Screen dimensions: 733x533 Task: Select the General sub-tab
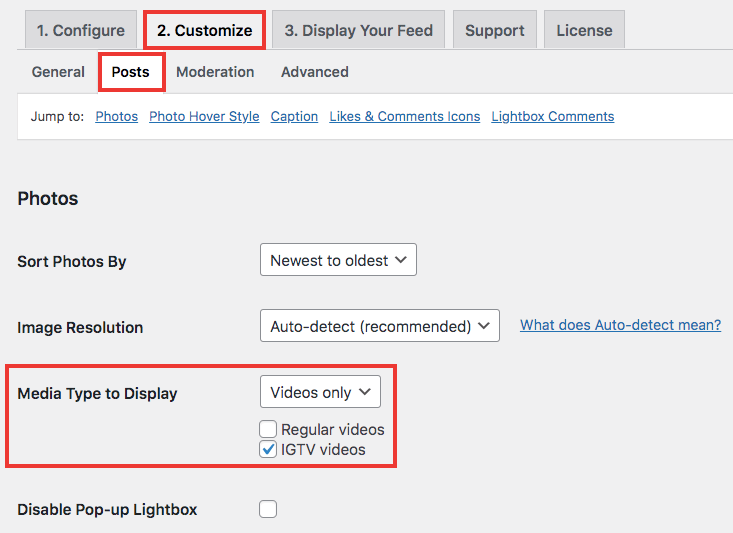58,72
